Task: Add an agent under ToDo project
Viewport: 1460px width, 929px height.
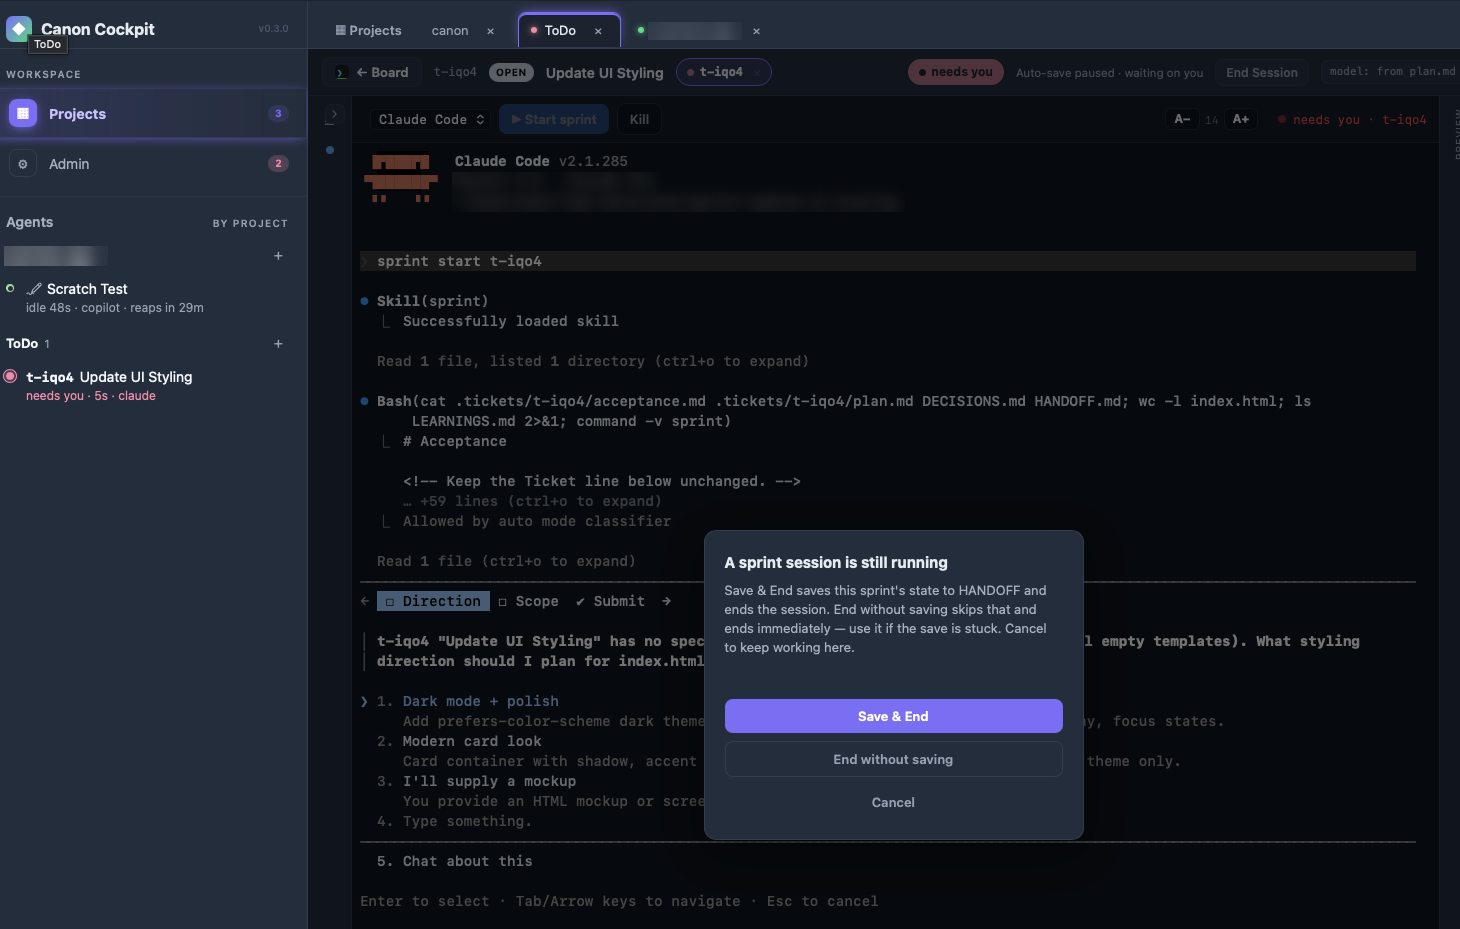Action: point(278,344)
